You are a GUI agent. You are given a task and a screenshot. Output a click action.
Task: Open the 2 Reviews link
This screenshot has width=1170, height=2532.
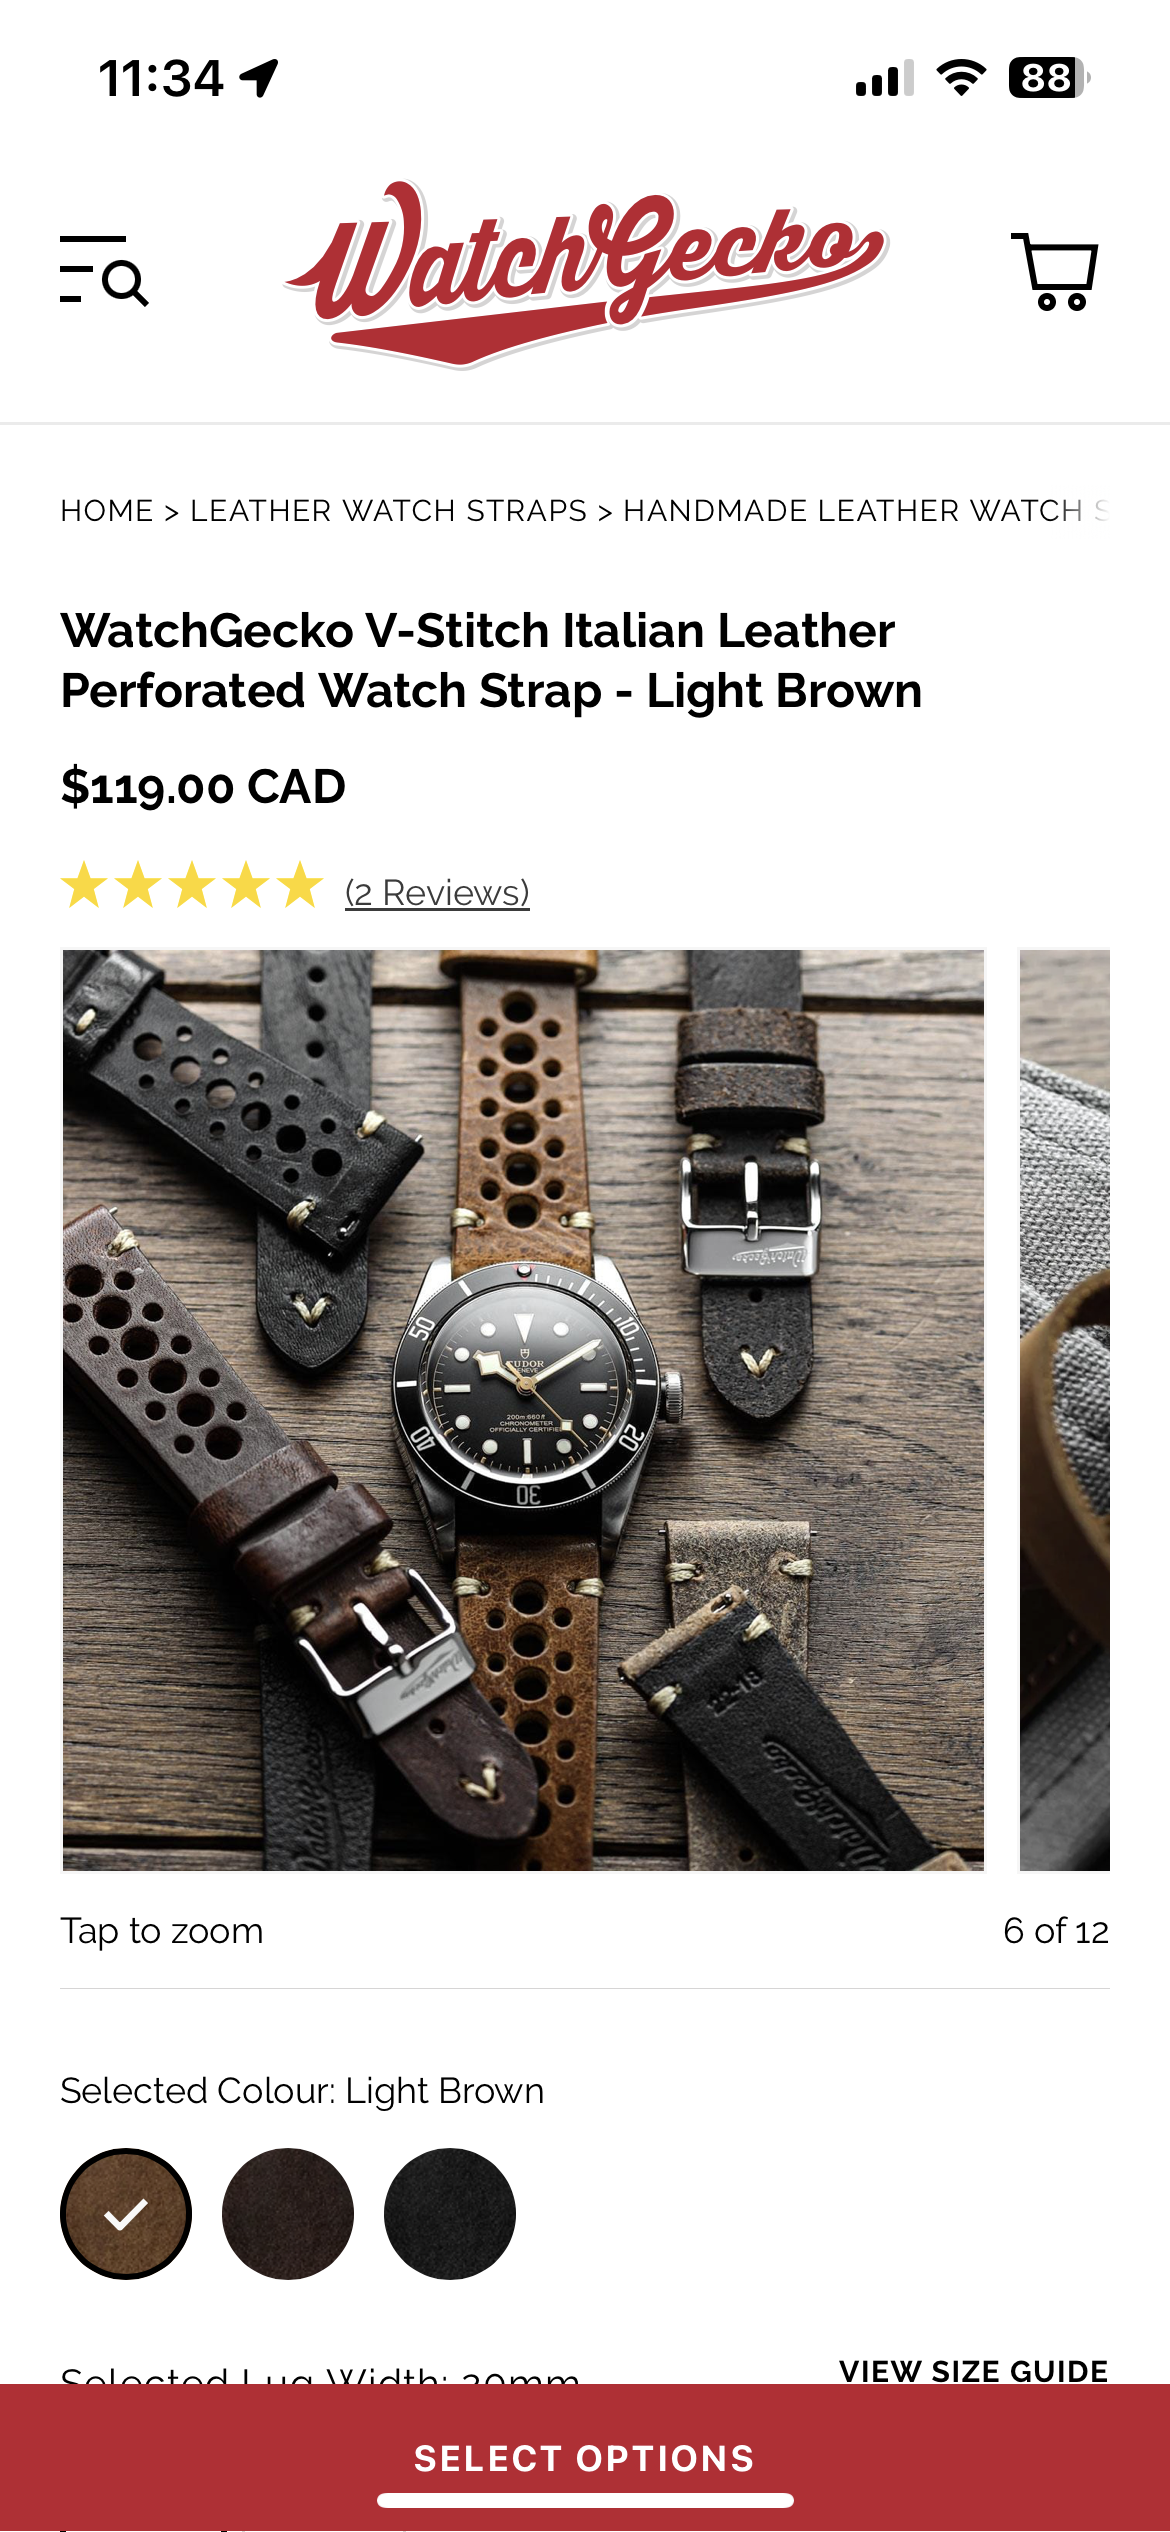437,892
